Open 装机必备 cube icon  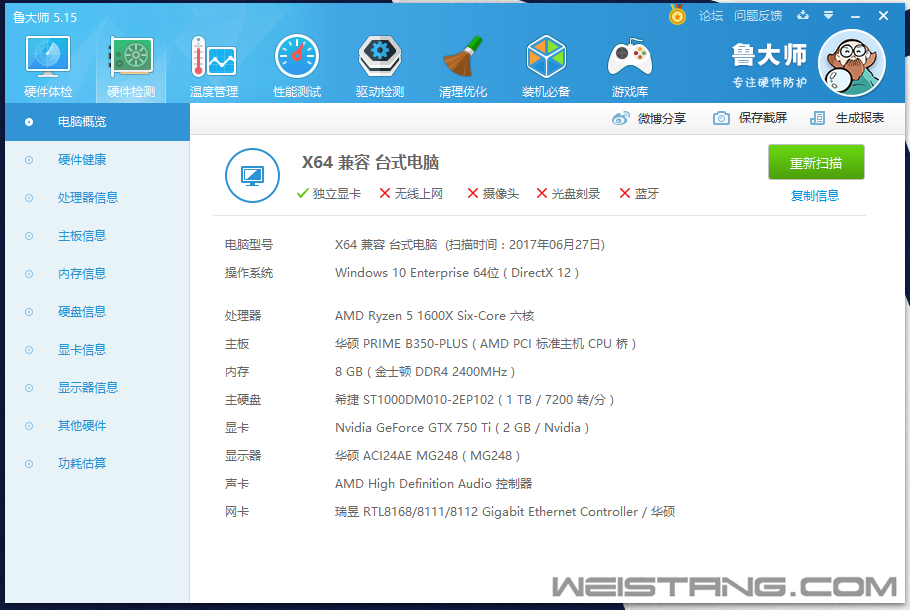[546, 56]
